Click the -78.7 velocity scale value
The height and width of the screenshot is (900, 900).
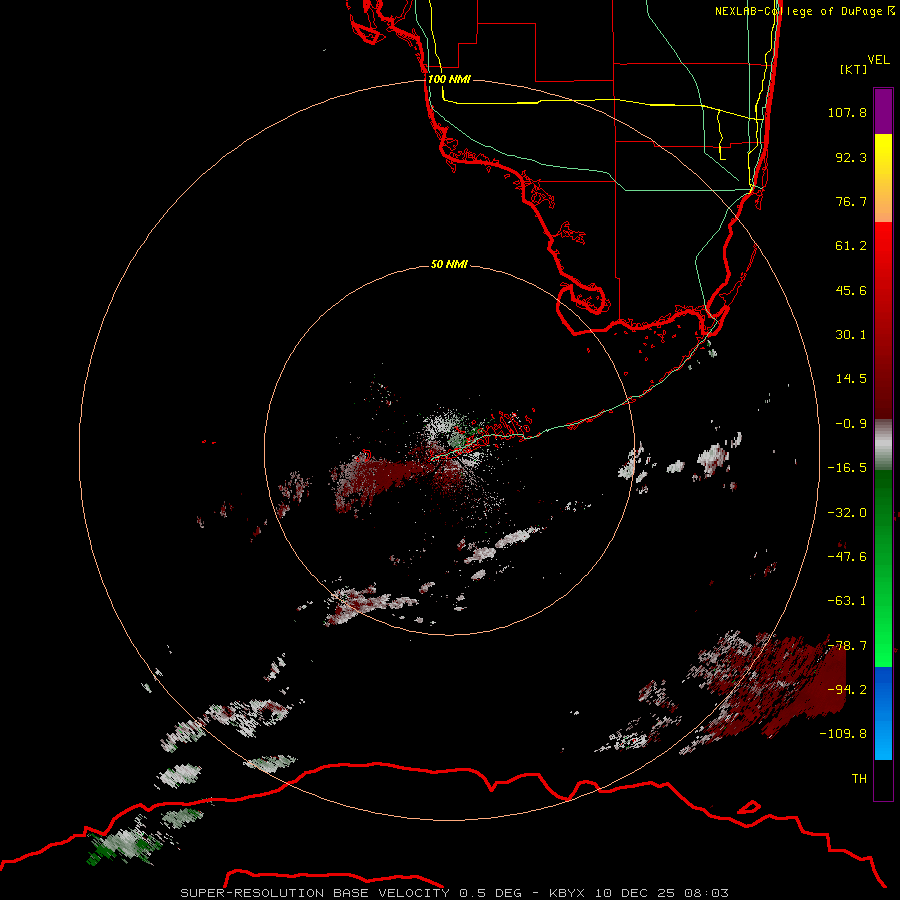pos(847,646)
